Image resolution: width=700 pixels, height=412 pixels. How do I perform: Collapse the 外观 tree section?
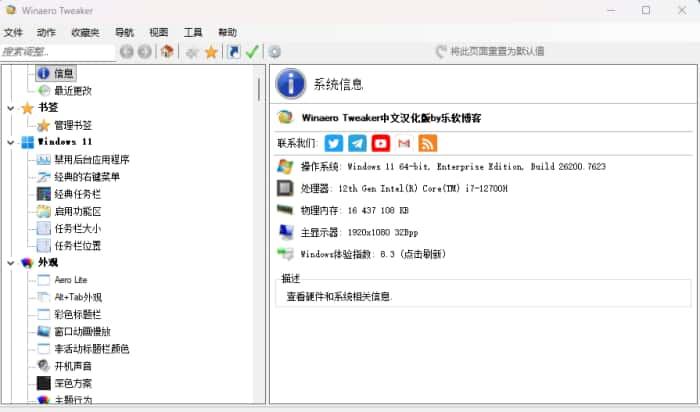tap(10, 263)
